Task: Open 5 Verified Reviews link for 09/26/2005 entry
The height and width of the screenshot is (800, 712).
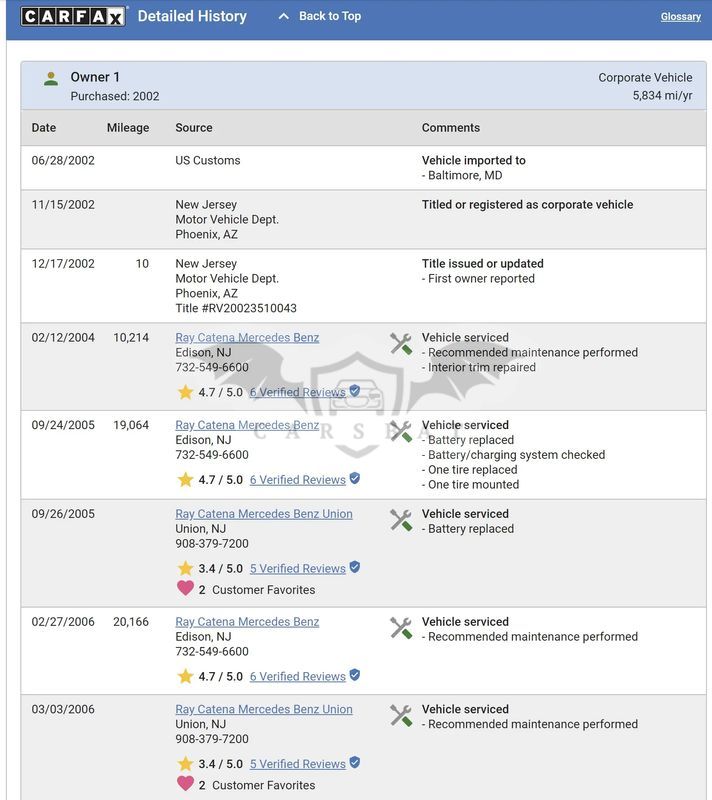Action: coord(297,568)
